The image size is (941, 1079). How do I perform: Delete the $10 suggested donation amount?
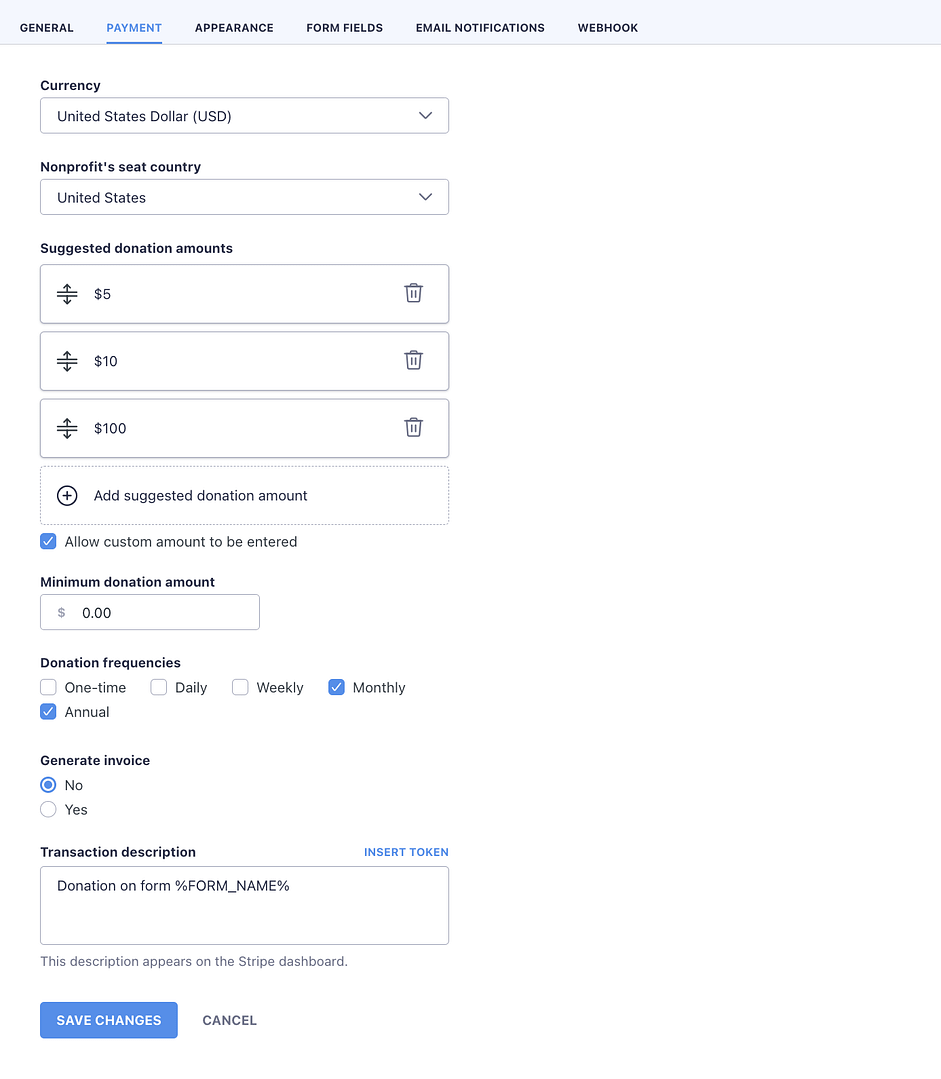point(413,360)
